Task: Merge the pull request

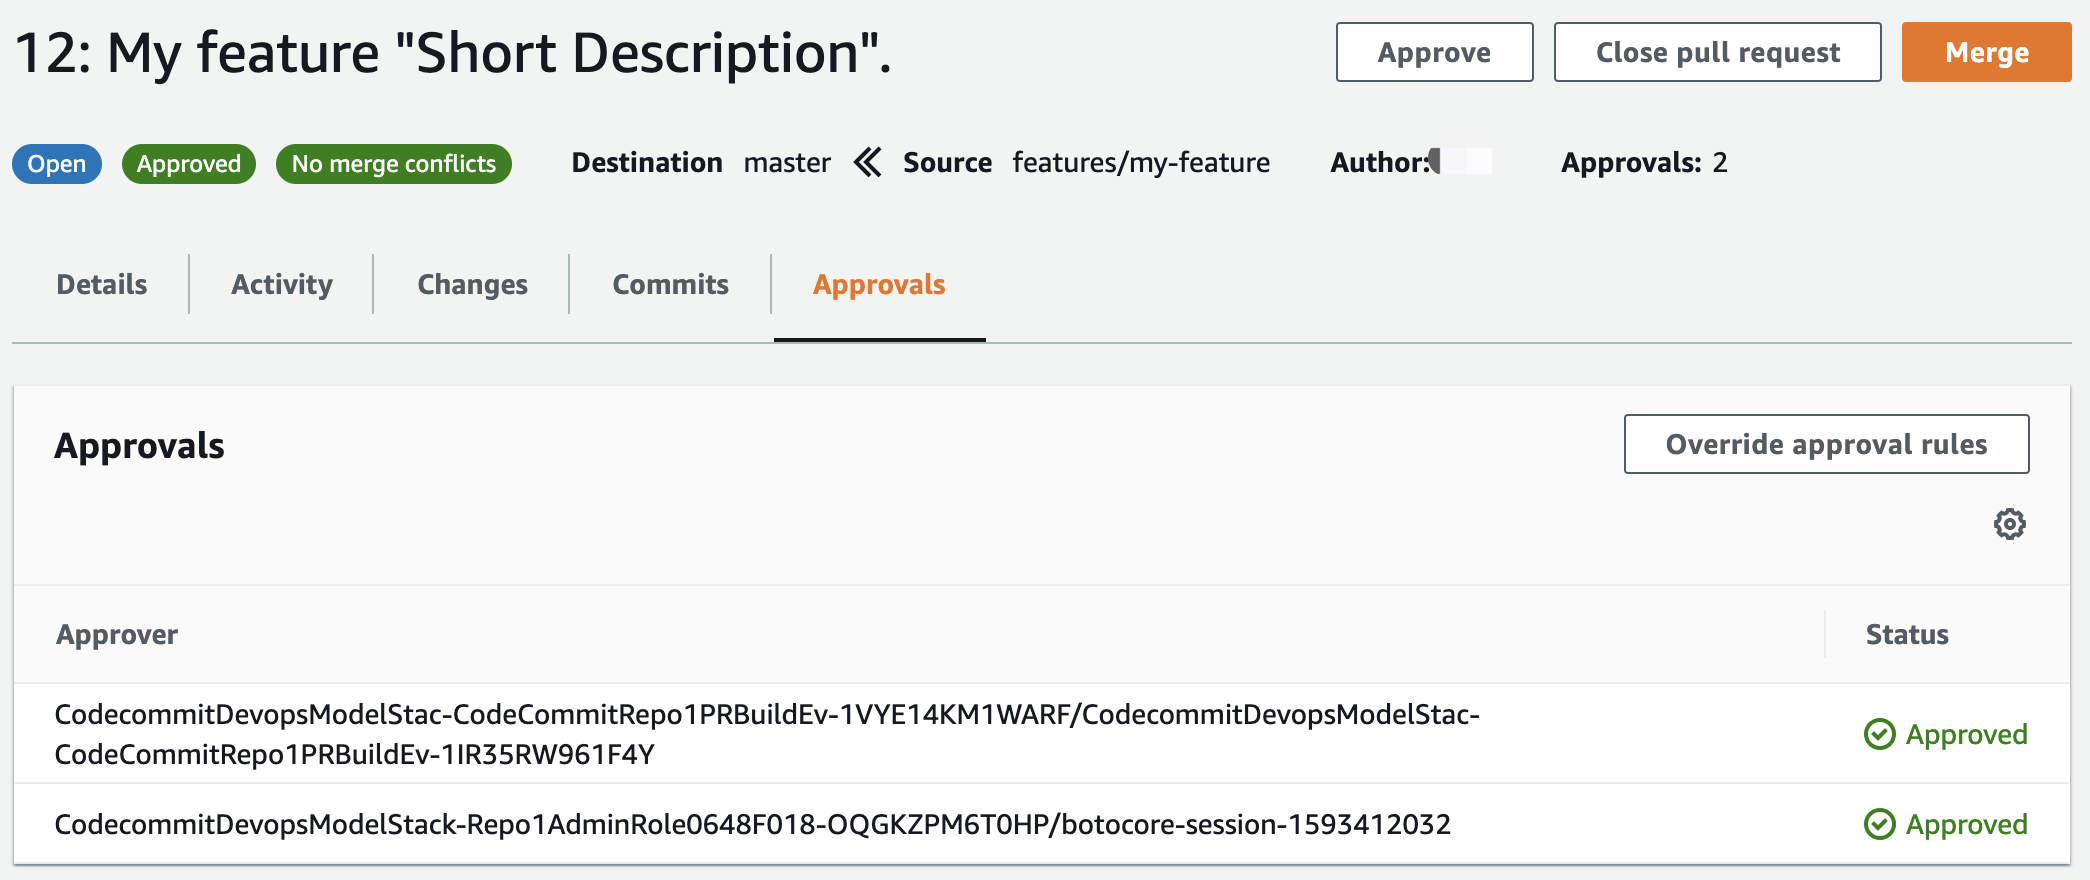Action: (x=1986, y=52)
